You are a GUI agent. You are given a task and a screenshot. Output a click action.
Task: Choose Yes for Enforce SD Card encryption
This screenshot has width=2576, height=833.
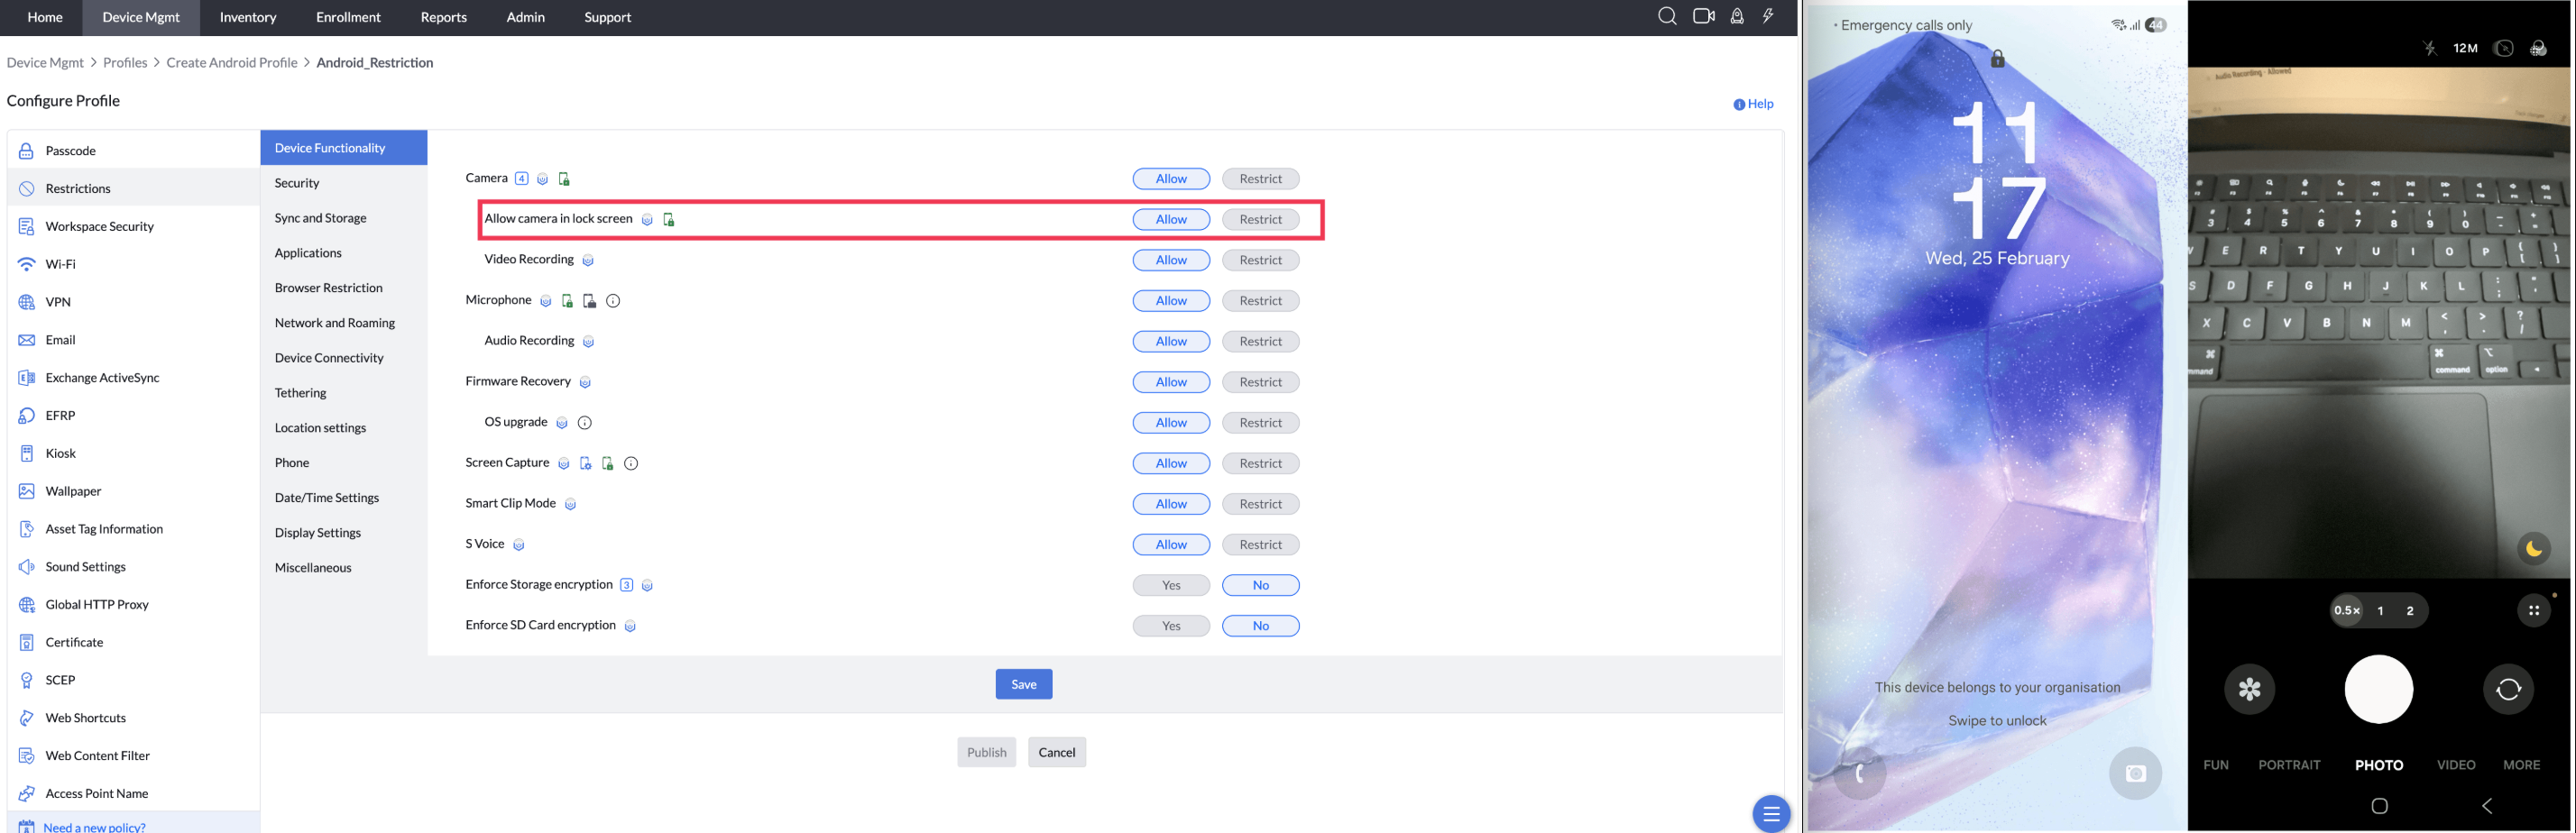tap(1171, 626)
